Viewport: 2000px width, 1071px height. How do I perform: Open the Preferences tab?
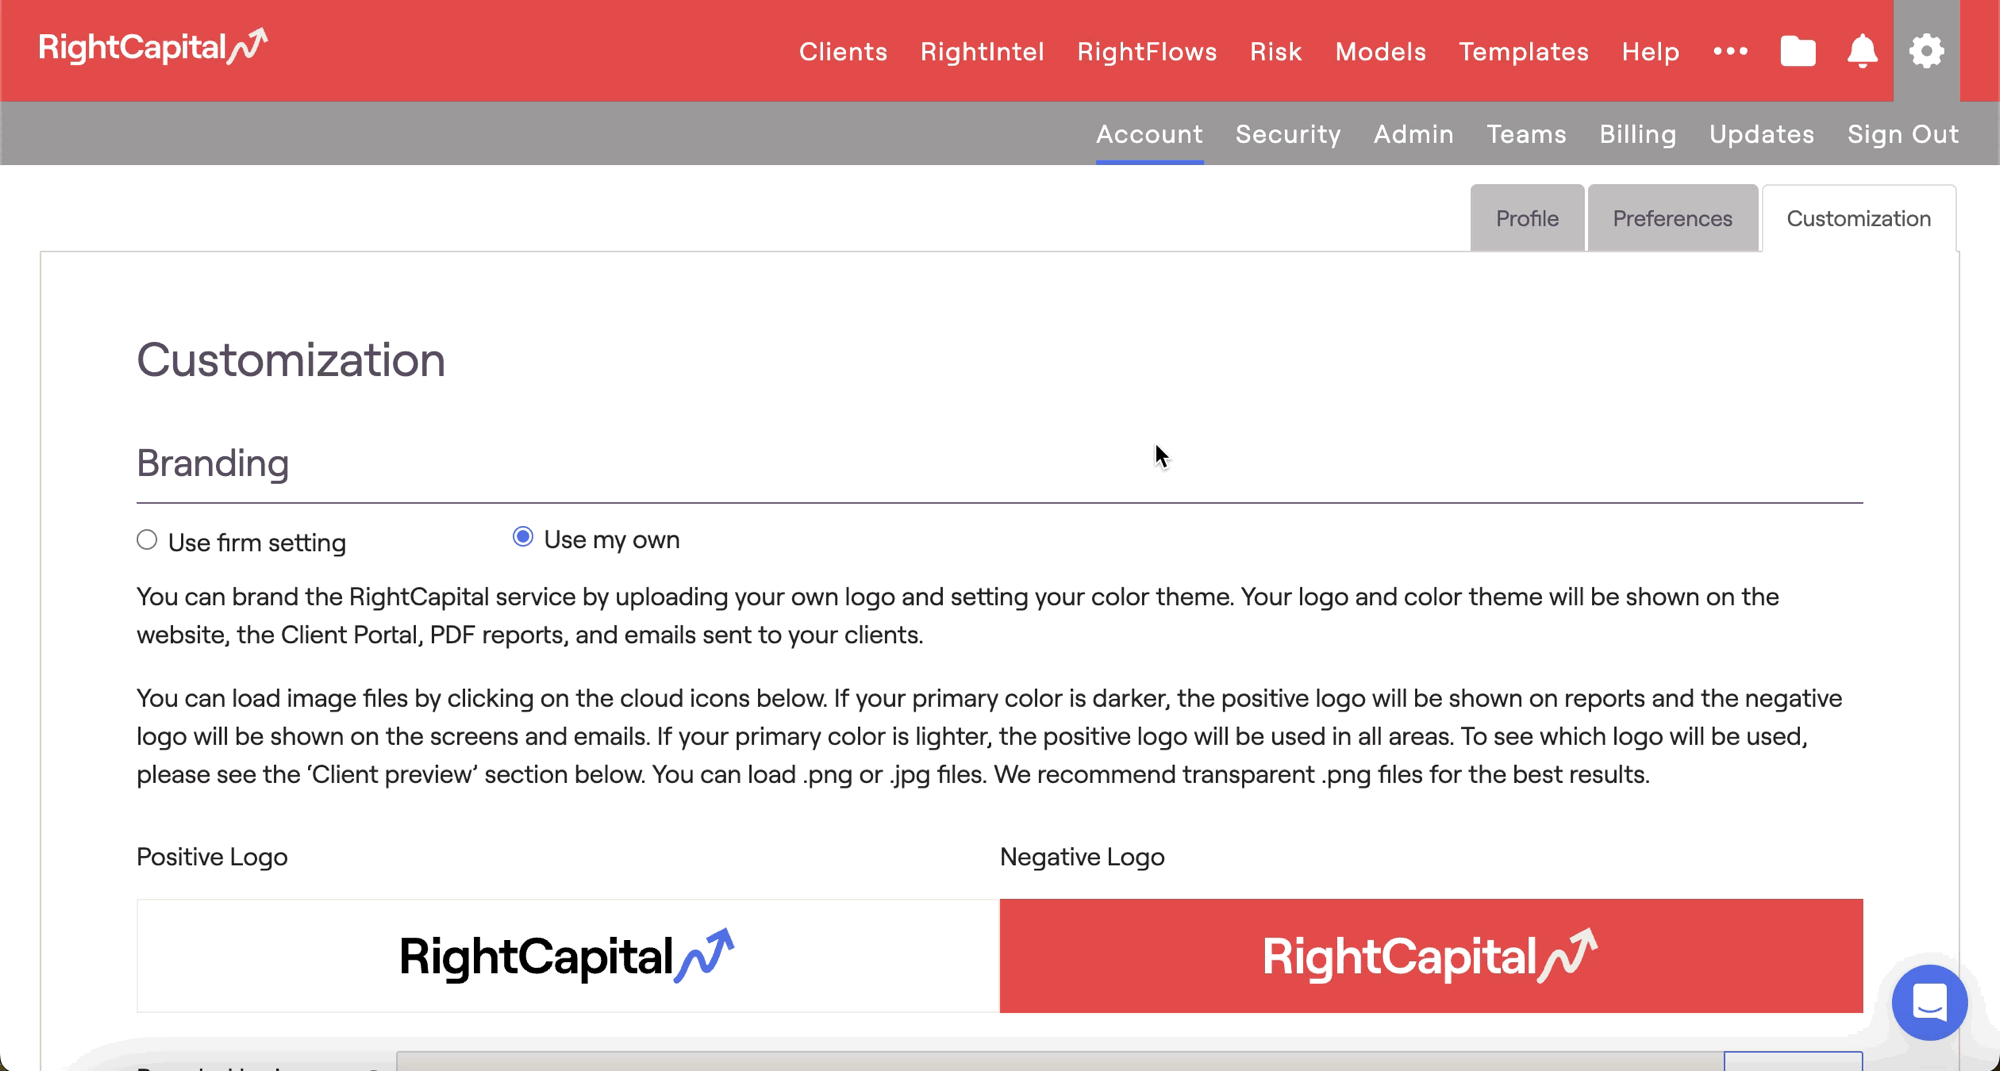[1672, 218]
